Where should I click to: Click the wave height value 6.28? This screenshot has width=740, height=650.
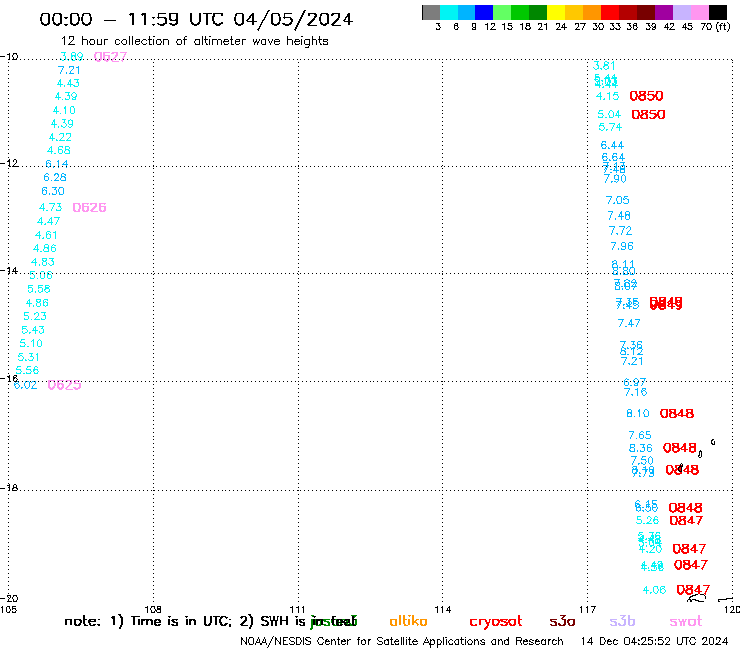pos(55,177)
